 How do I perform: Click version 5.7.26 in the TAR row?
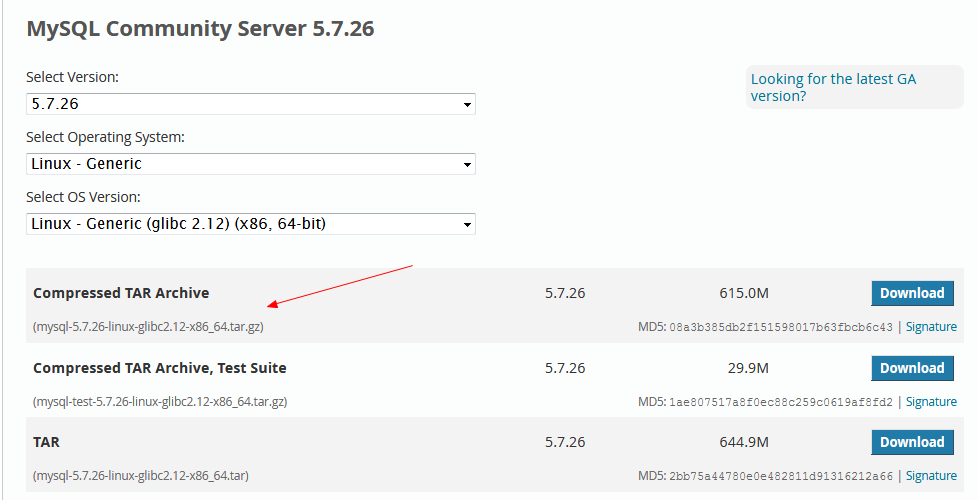pos(565,442)
